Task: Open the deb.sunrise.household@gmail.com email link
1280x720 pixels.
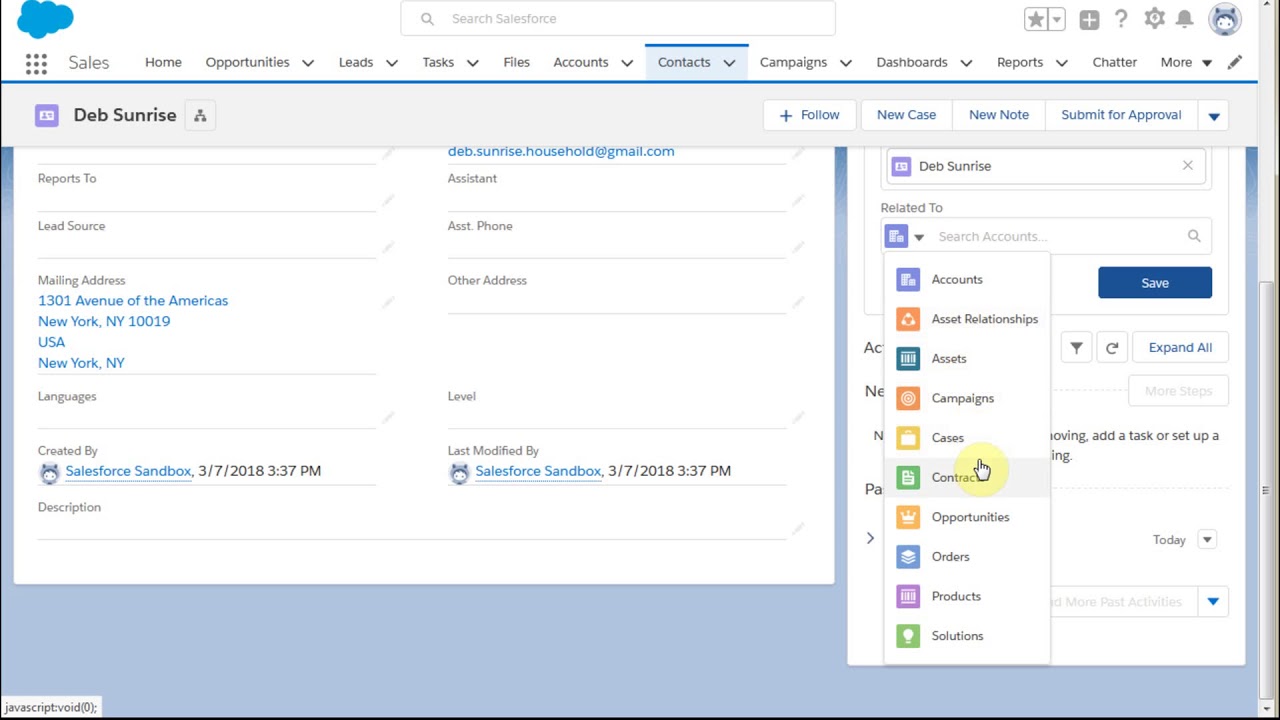Action: (561, 151)
